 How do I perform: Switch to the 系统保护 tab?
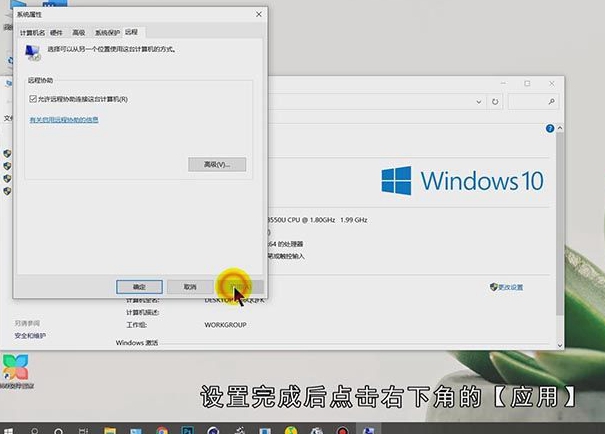point(107,33)
